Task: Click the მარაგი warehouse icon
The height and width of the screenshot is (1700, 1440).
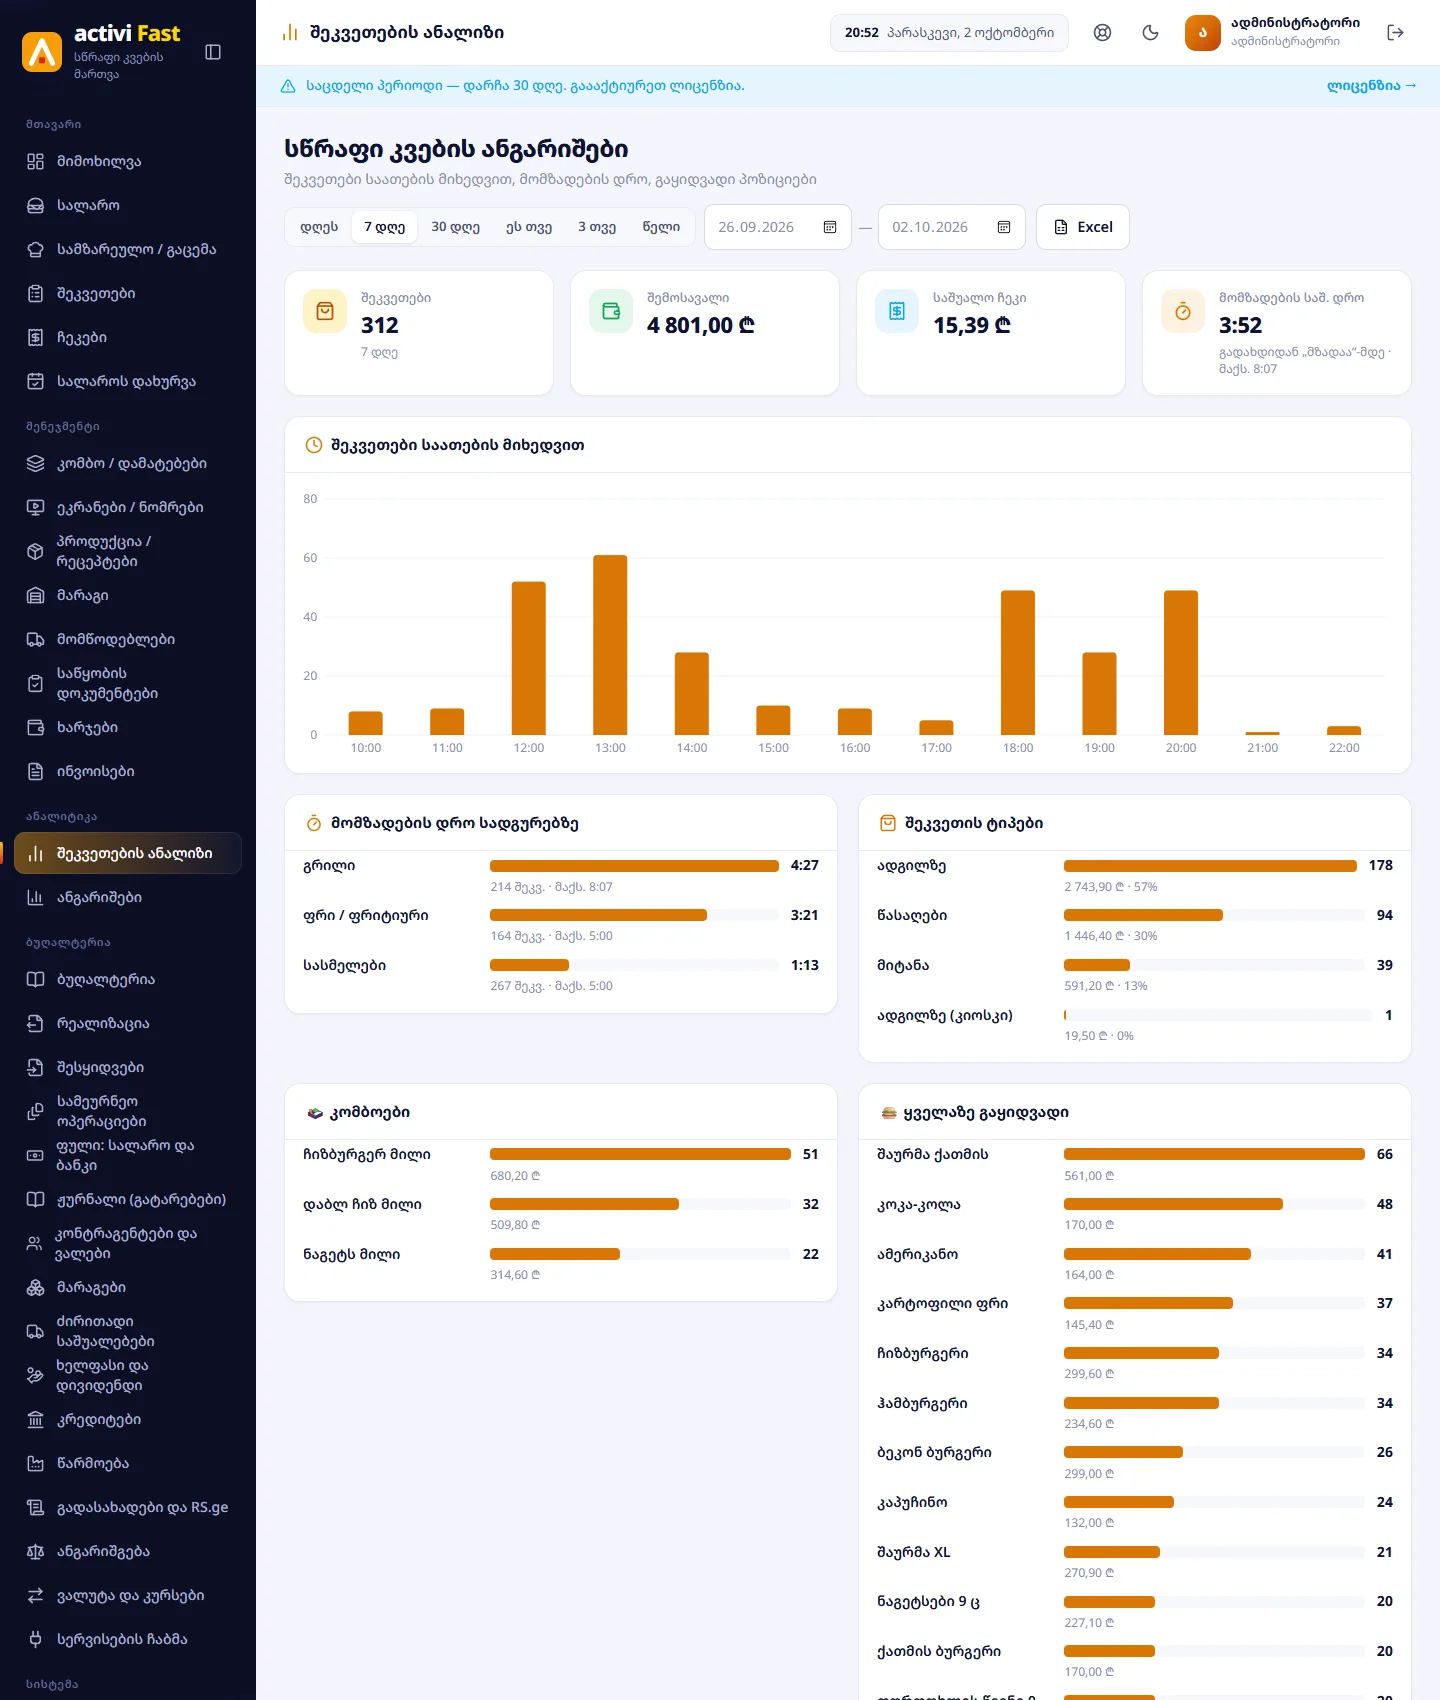Action: (35, 596)
